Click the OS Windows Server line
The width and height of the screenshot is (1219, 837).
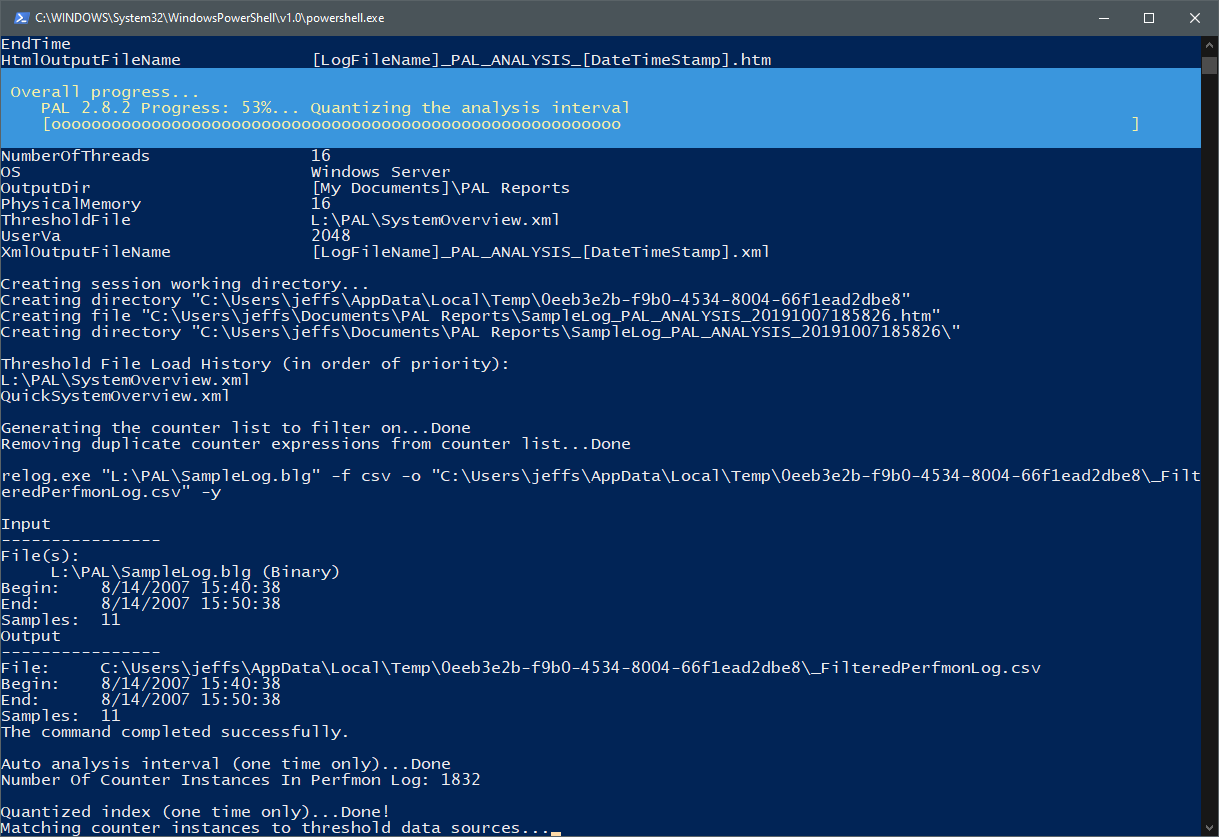226,172
